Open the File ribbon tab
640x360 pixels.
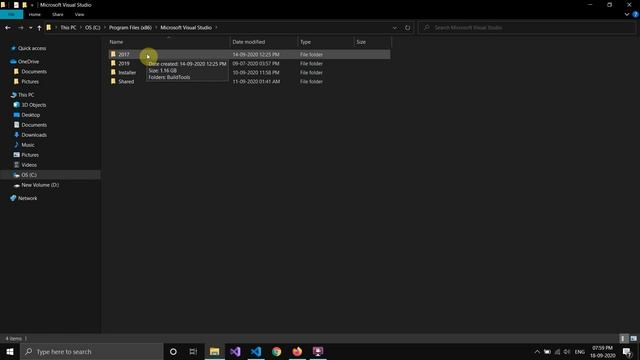click(11, 14)
